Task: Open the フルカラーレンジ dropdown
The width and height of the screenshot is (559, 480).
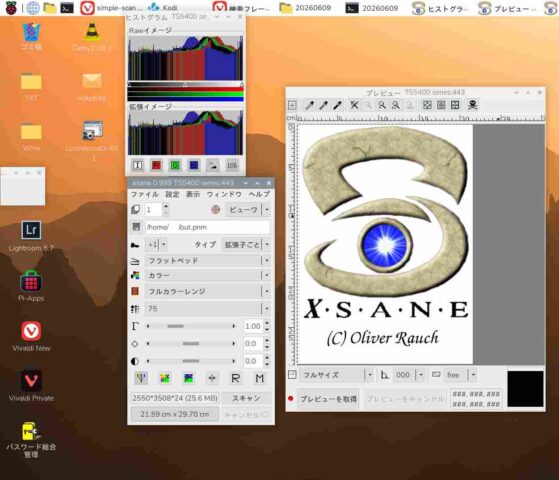Action: [x=207, y=291]
